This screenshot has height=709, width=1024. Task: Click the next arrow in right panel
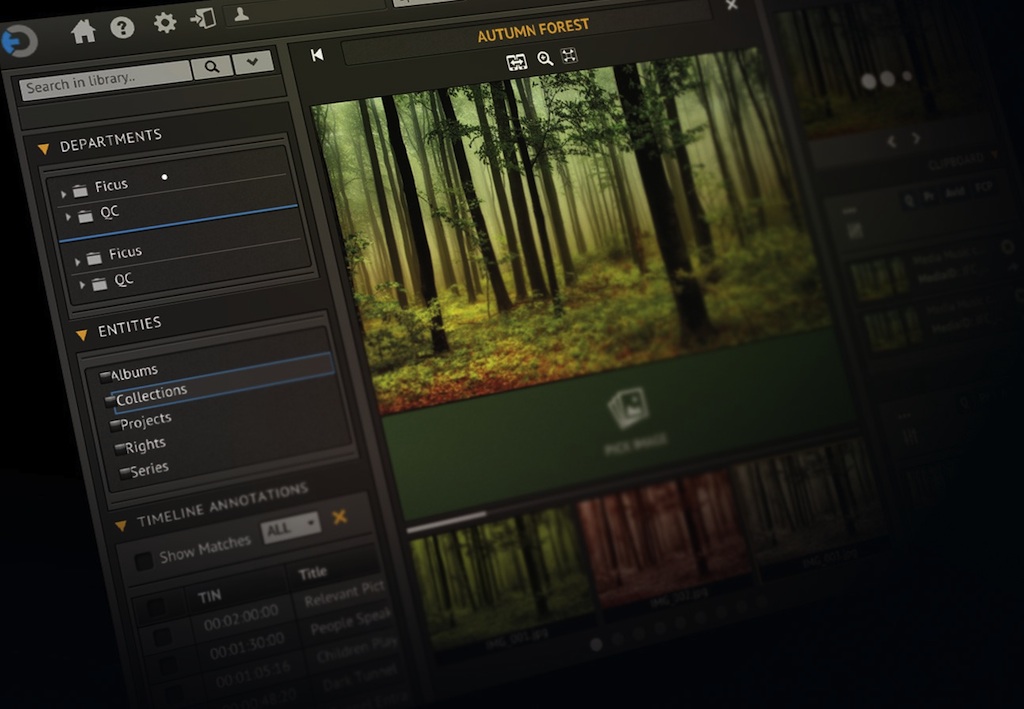[x=916, y=138]
